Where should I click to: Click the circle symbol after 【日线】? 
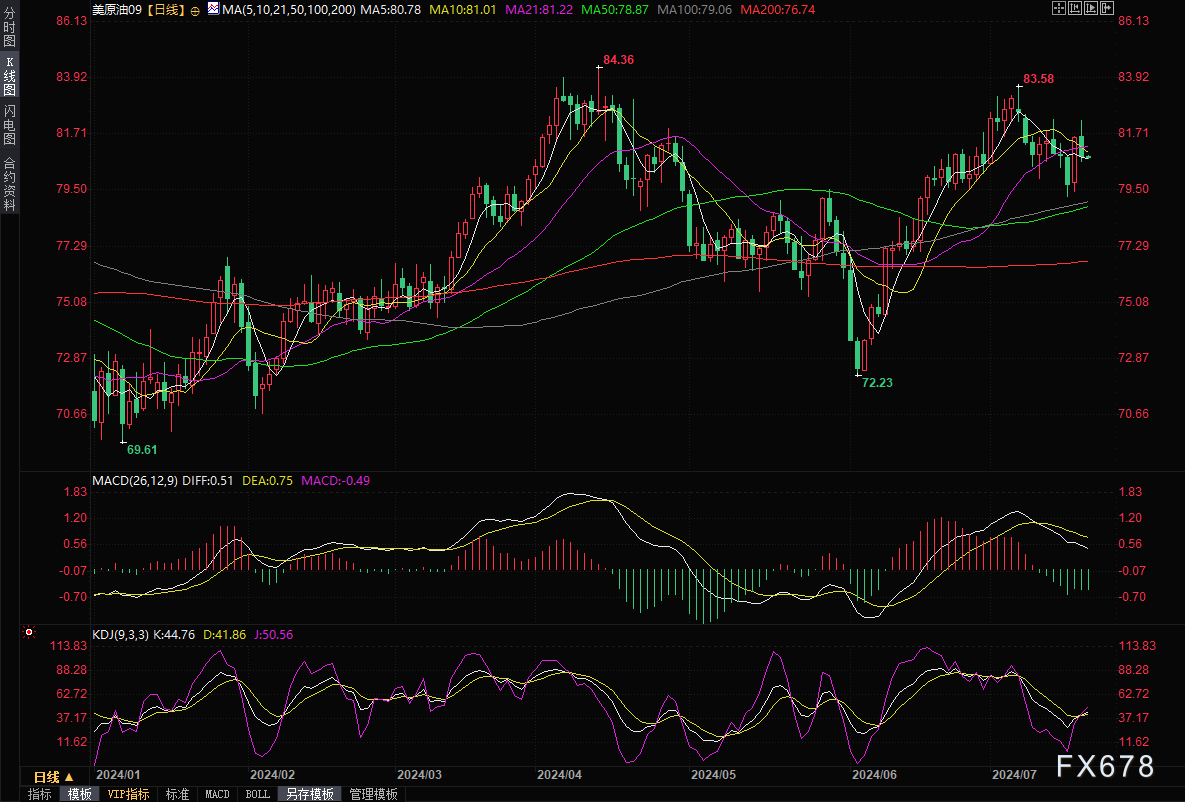(x=195, y=11)
